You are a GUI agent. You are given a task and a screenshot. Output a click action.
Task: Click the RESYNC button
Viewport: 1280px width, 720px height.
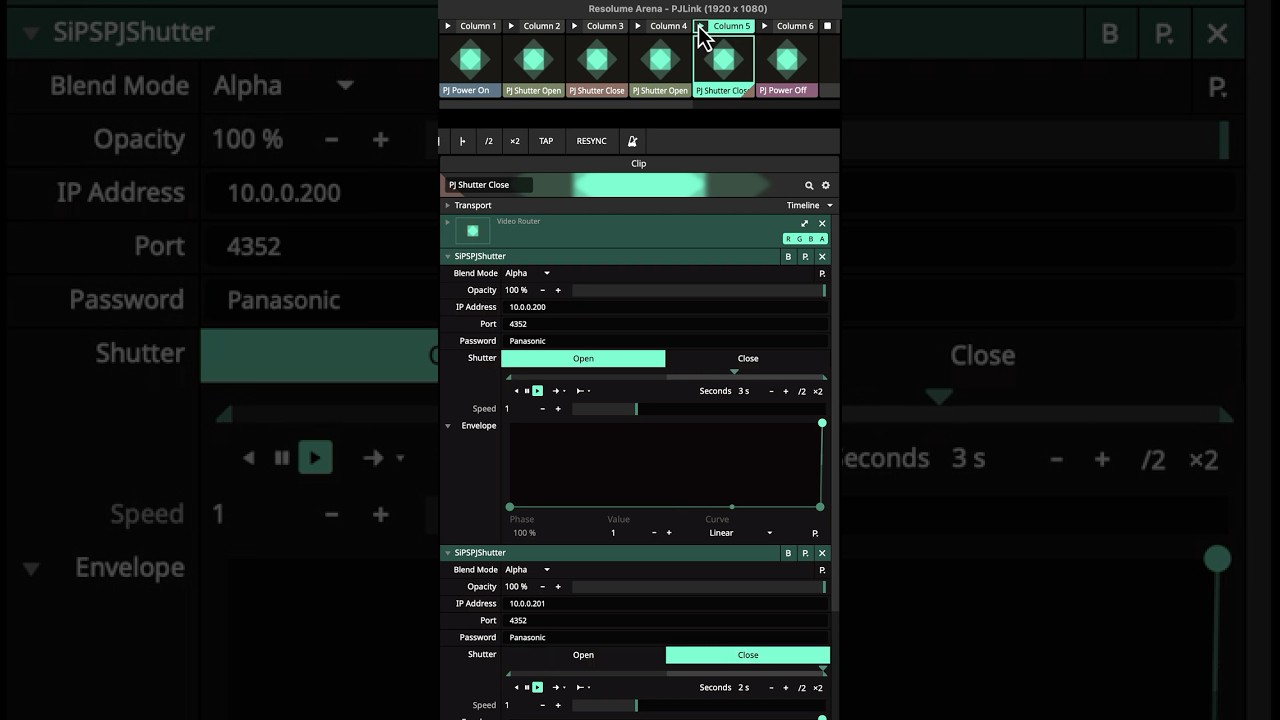click(x=591, y=141)
